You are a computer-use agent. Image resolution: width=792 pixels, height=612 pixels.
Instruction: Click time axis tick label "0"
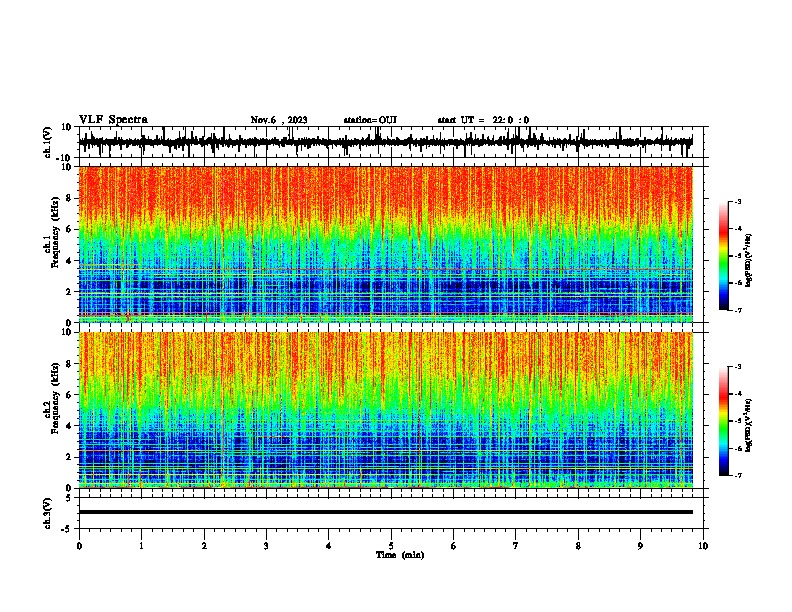[x=79, y=546]
